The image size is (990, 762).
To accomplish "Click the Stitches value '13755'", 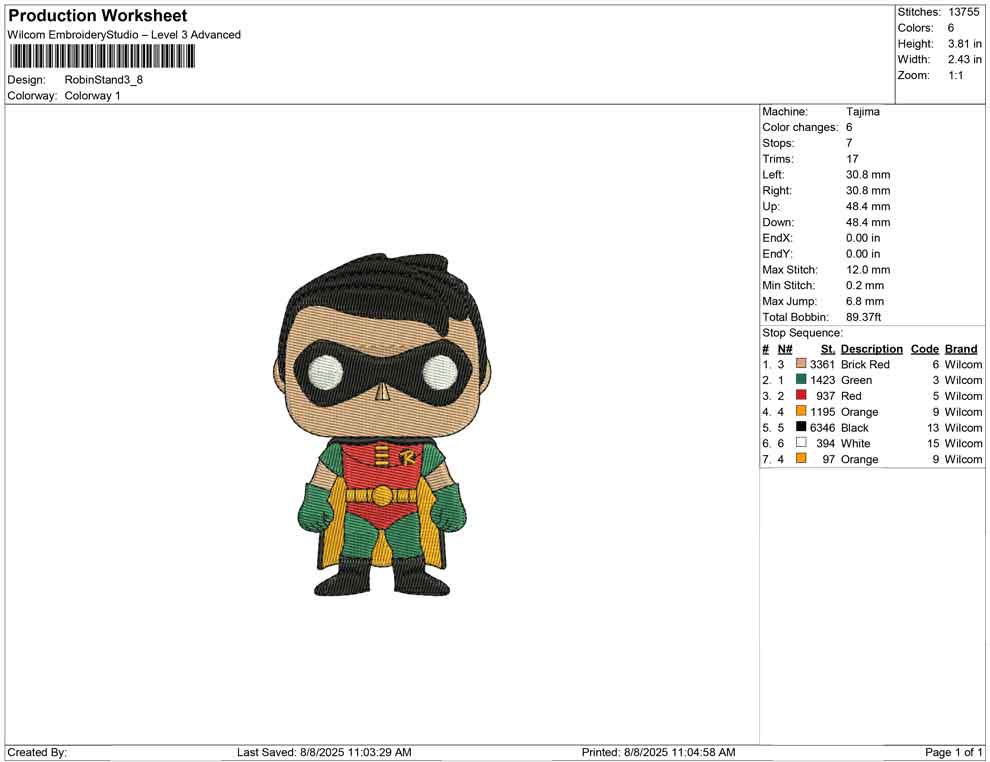I will pos(963,12).
